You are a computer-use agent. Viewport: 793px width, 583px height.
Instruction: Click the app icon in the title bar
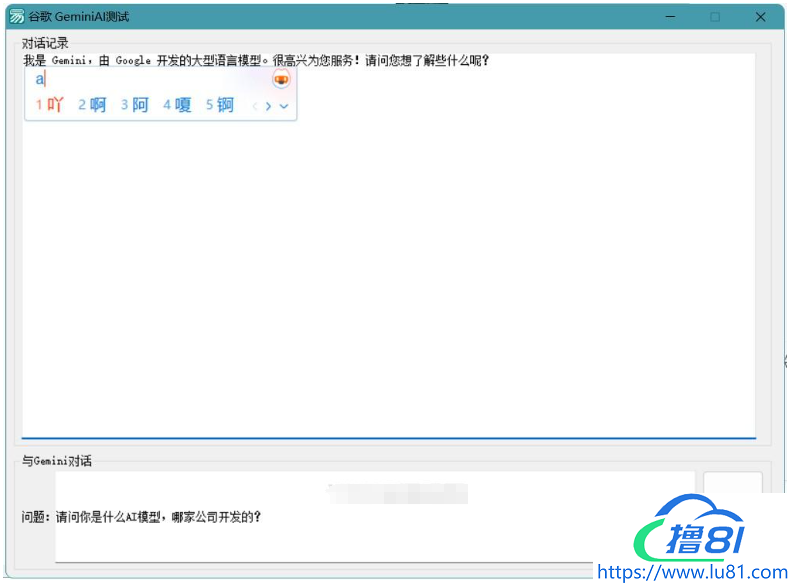coord(17,17)
